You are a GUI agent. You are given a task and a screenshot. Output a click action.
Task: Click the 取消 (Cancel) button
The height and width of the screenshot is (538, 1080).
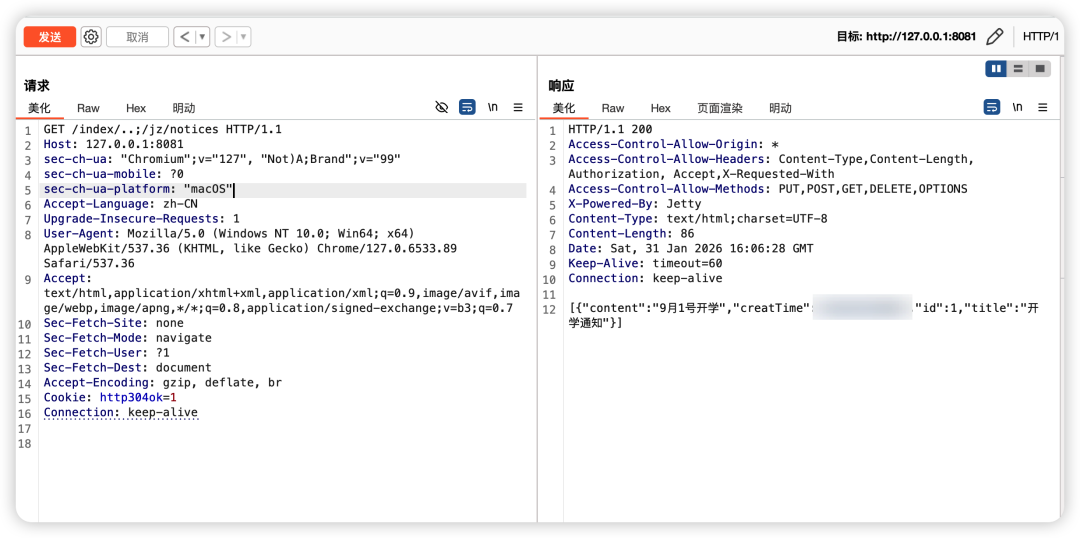[x=137, y=37]
